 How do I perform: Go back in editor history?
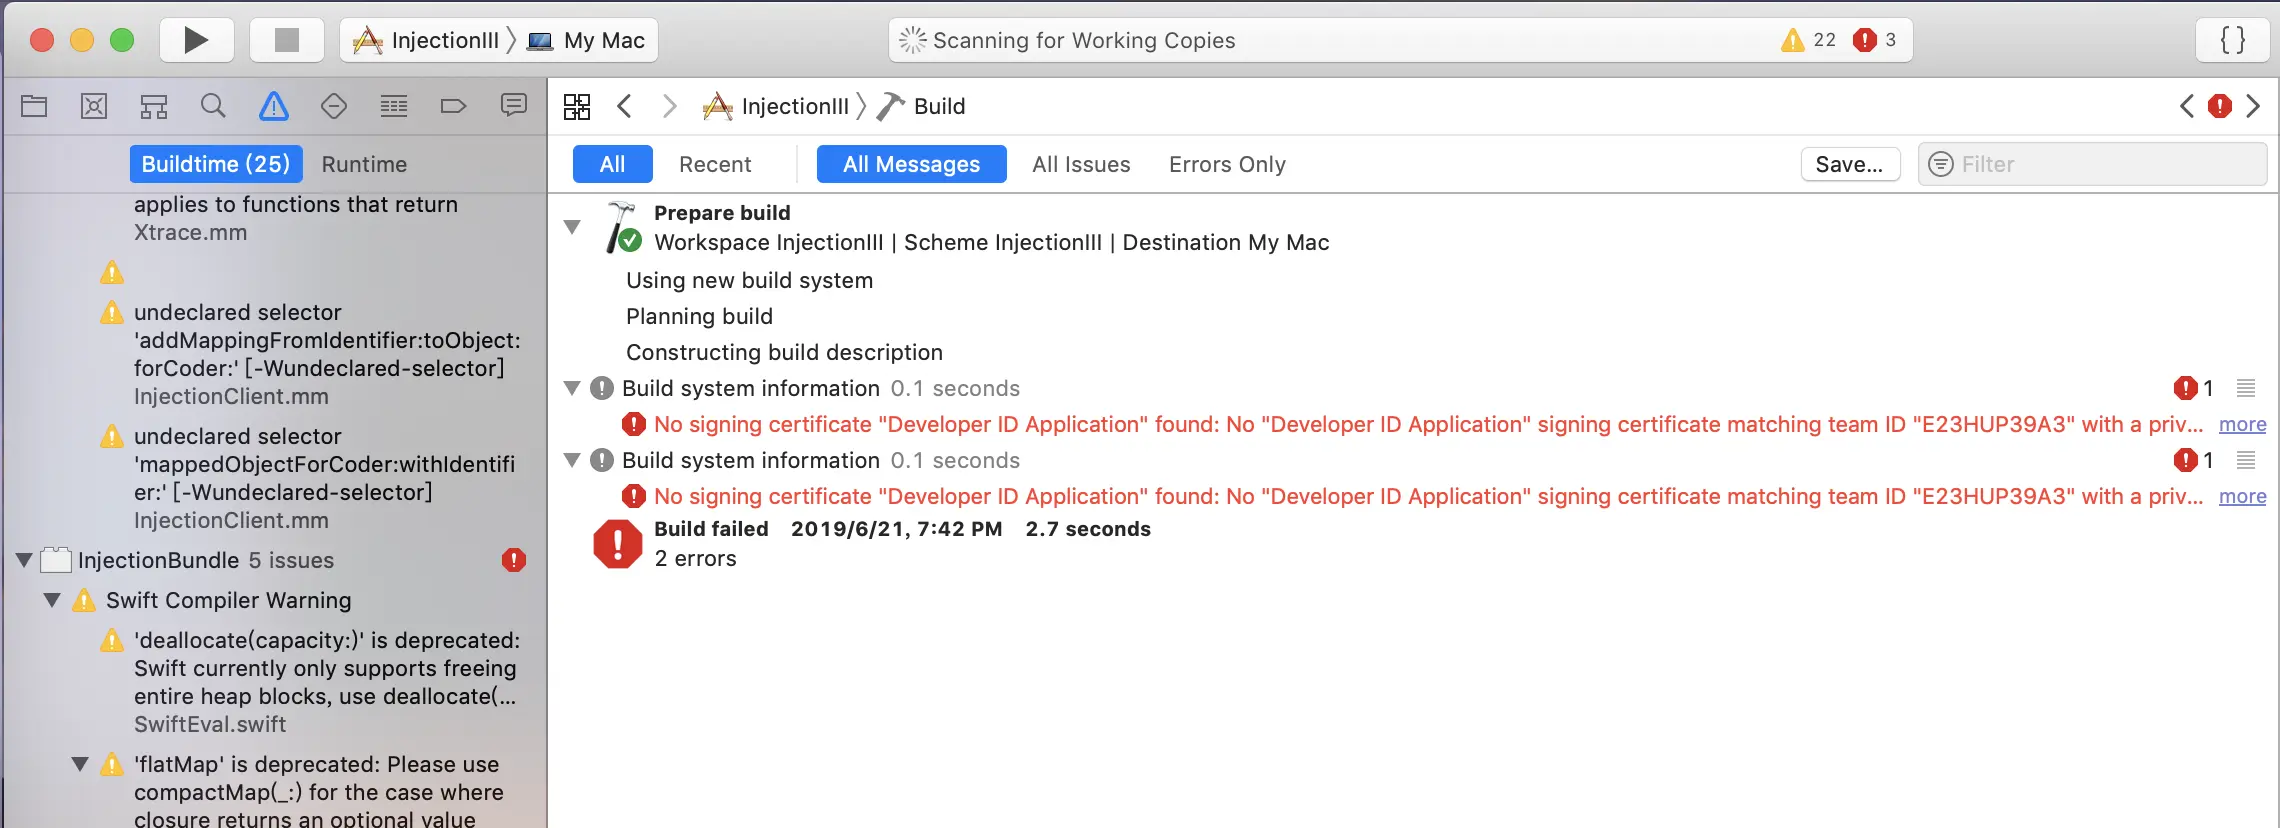(625, 106)
